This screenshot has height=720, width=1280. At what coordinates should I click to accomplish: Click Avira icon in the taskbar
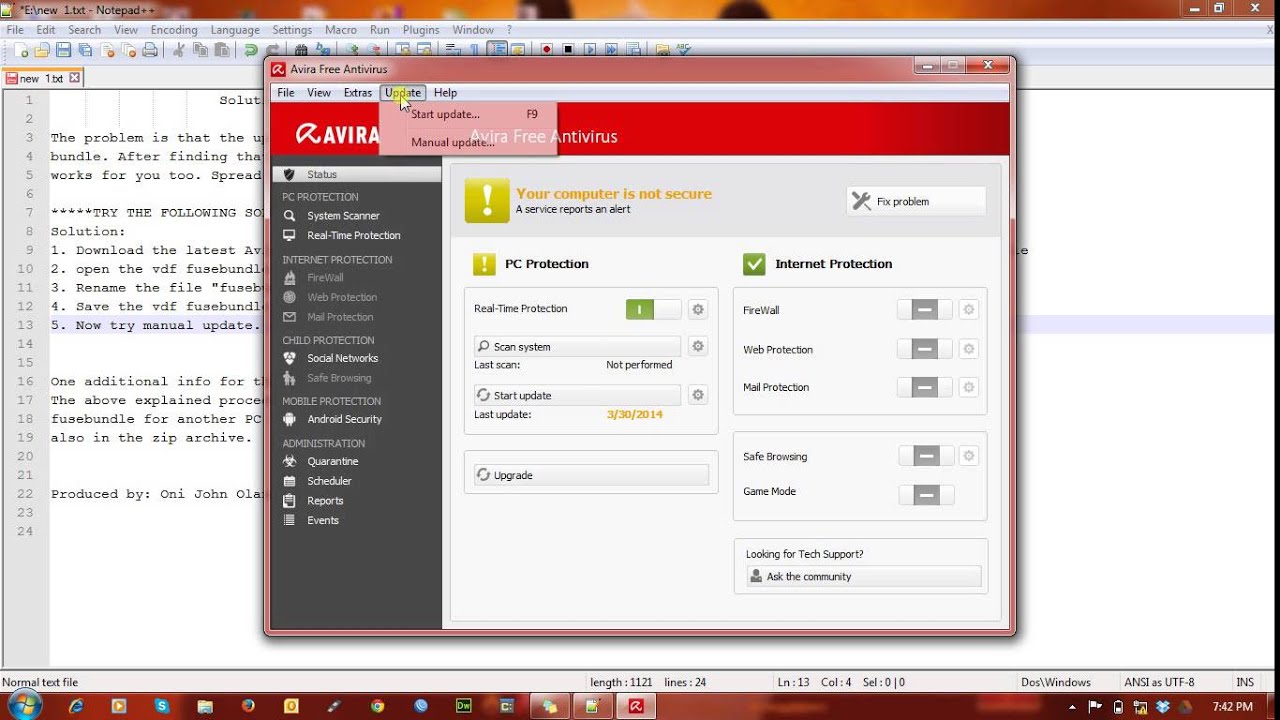(x=635, y=706)
